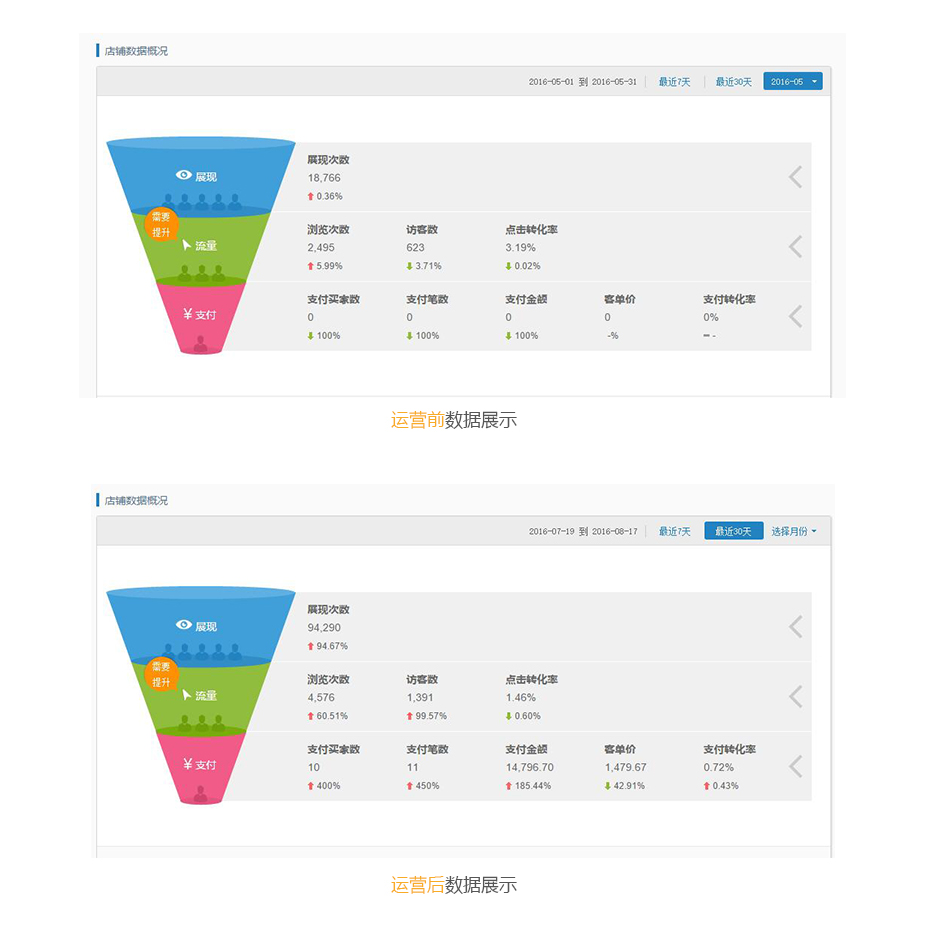
Task: Click the green down arrow beside 42.91%
Action: coord(607,786)
